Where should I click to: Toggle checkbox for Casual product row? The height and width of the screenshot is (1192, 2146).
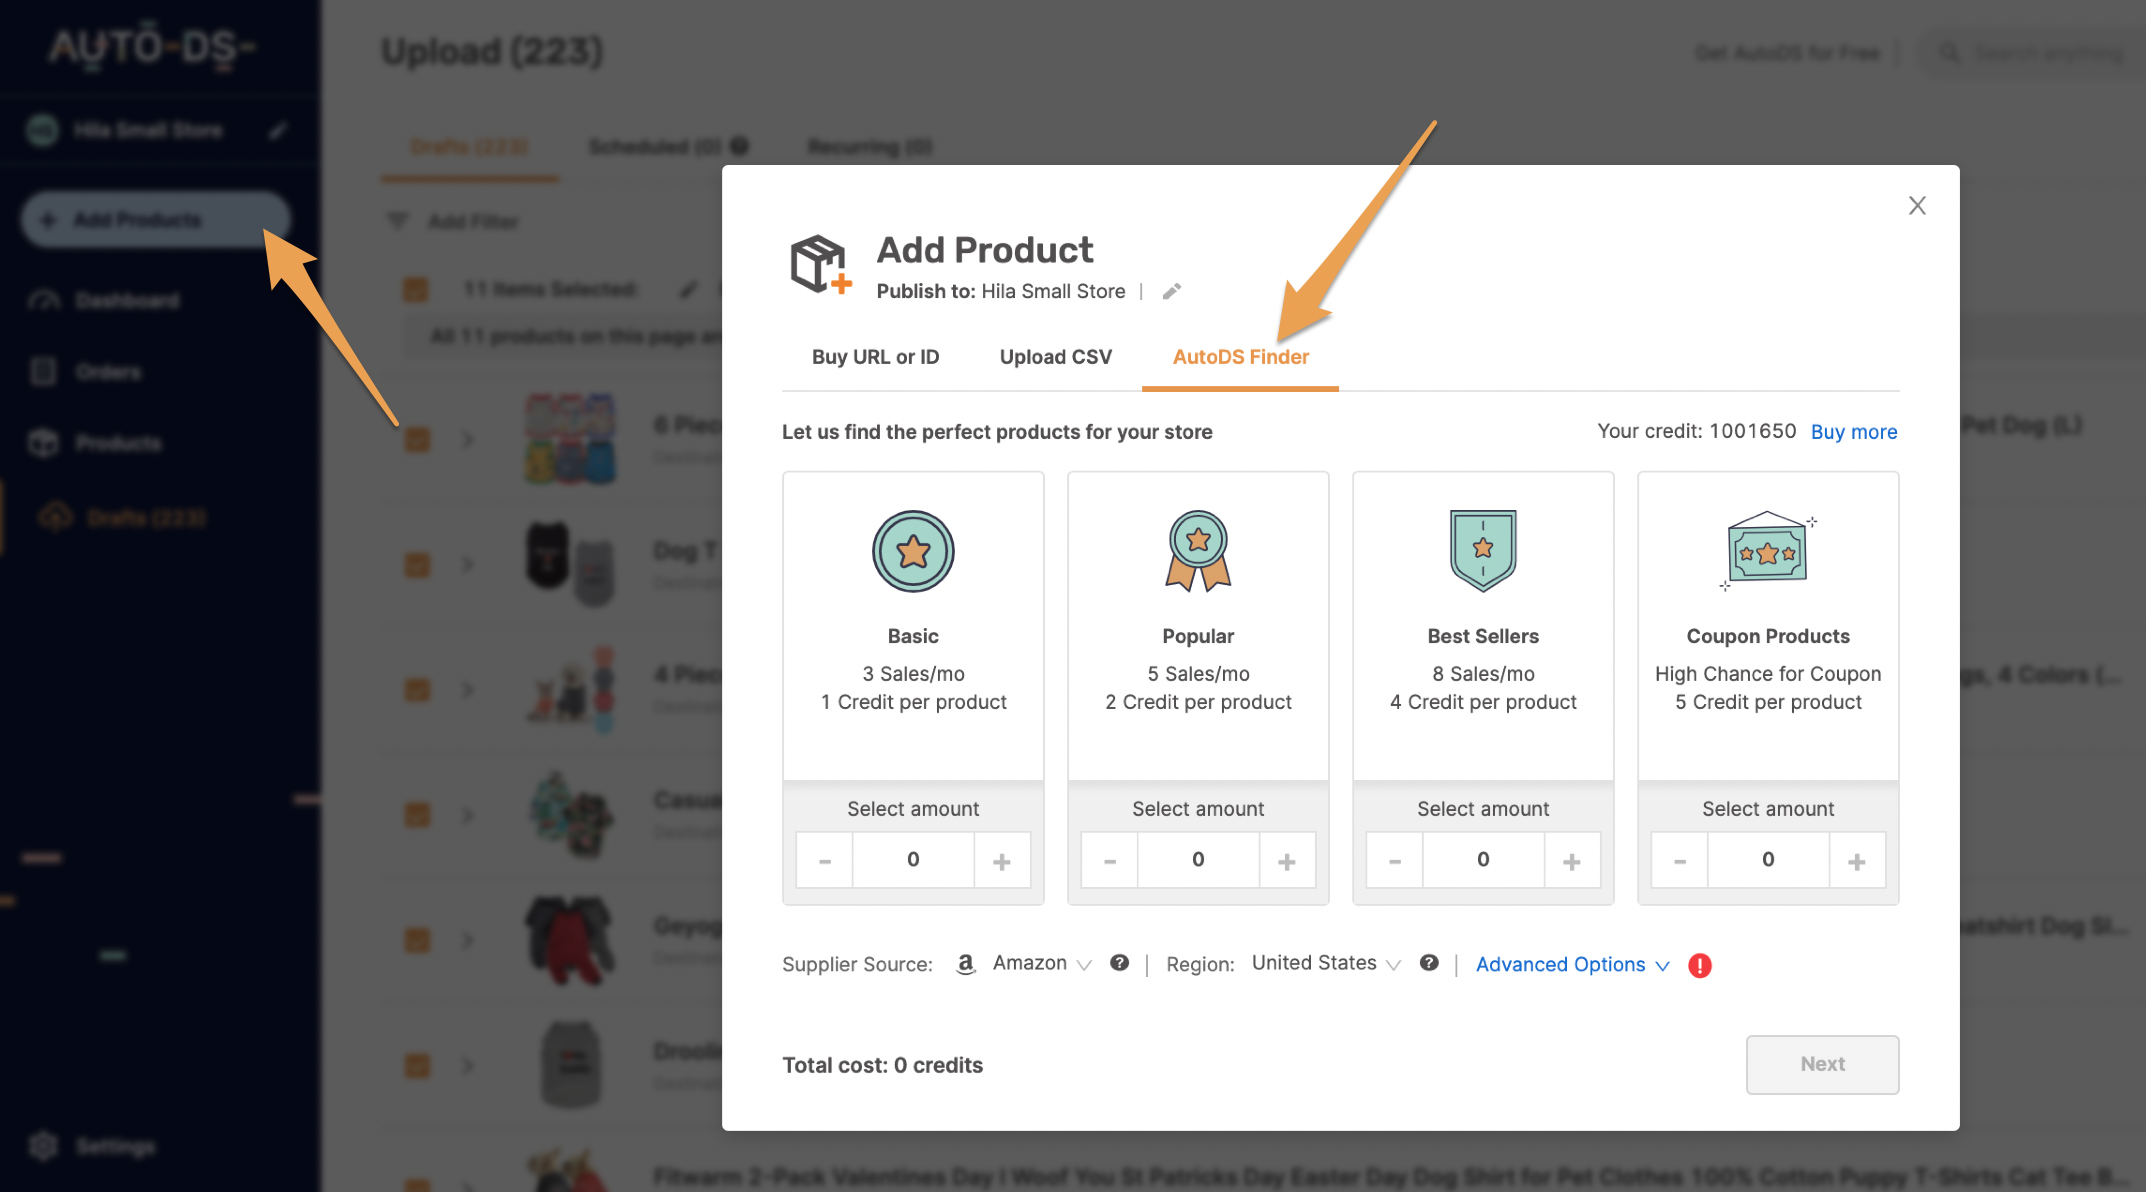pyautogui.click(x=417, y=815)
